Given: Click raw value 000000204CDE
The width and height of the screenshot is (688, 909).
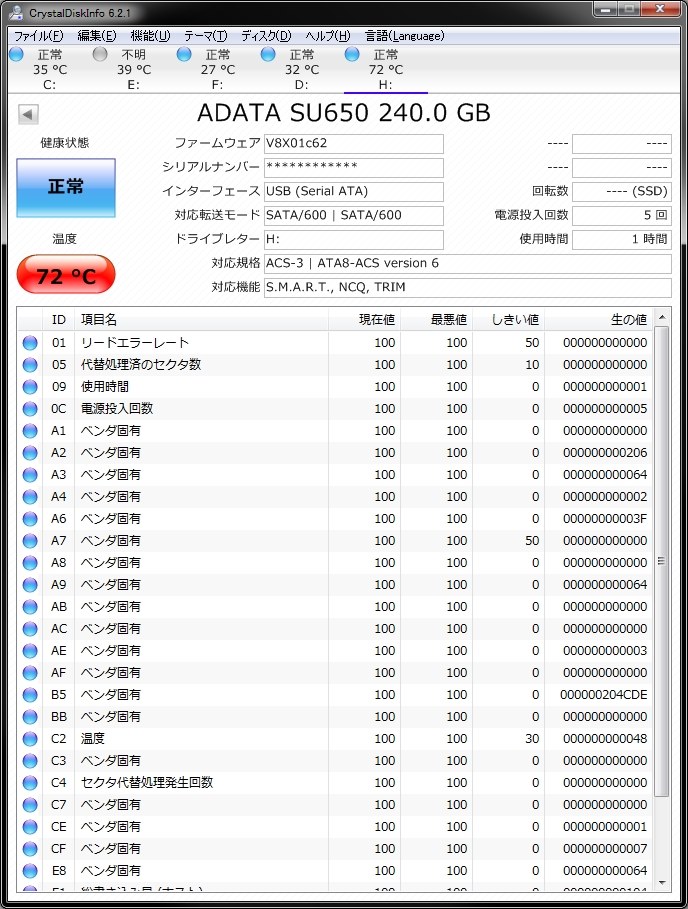Looking at the screenshot, I should (x=603, y=695).
